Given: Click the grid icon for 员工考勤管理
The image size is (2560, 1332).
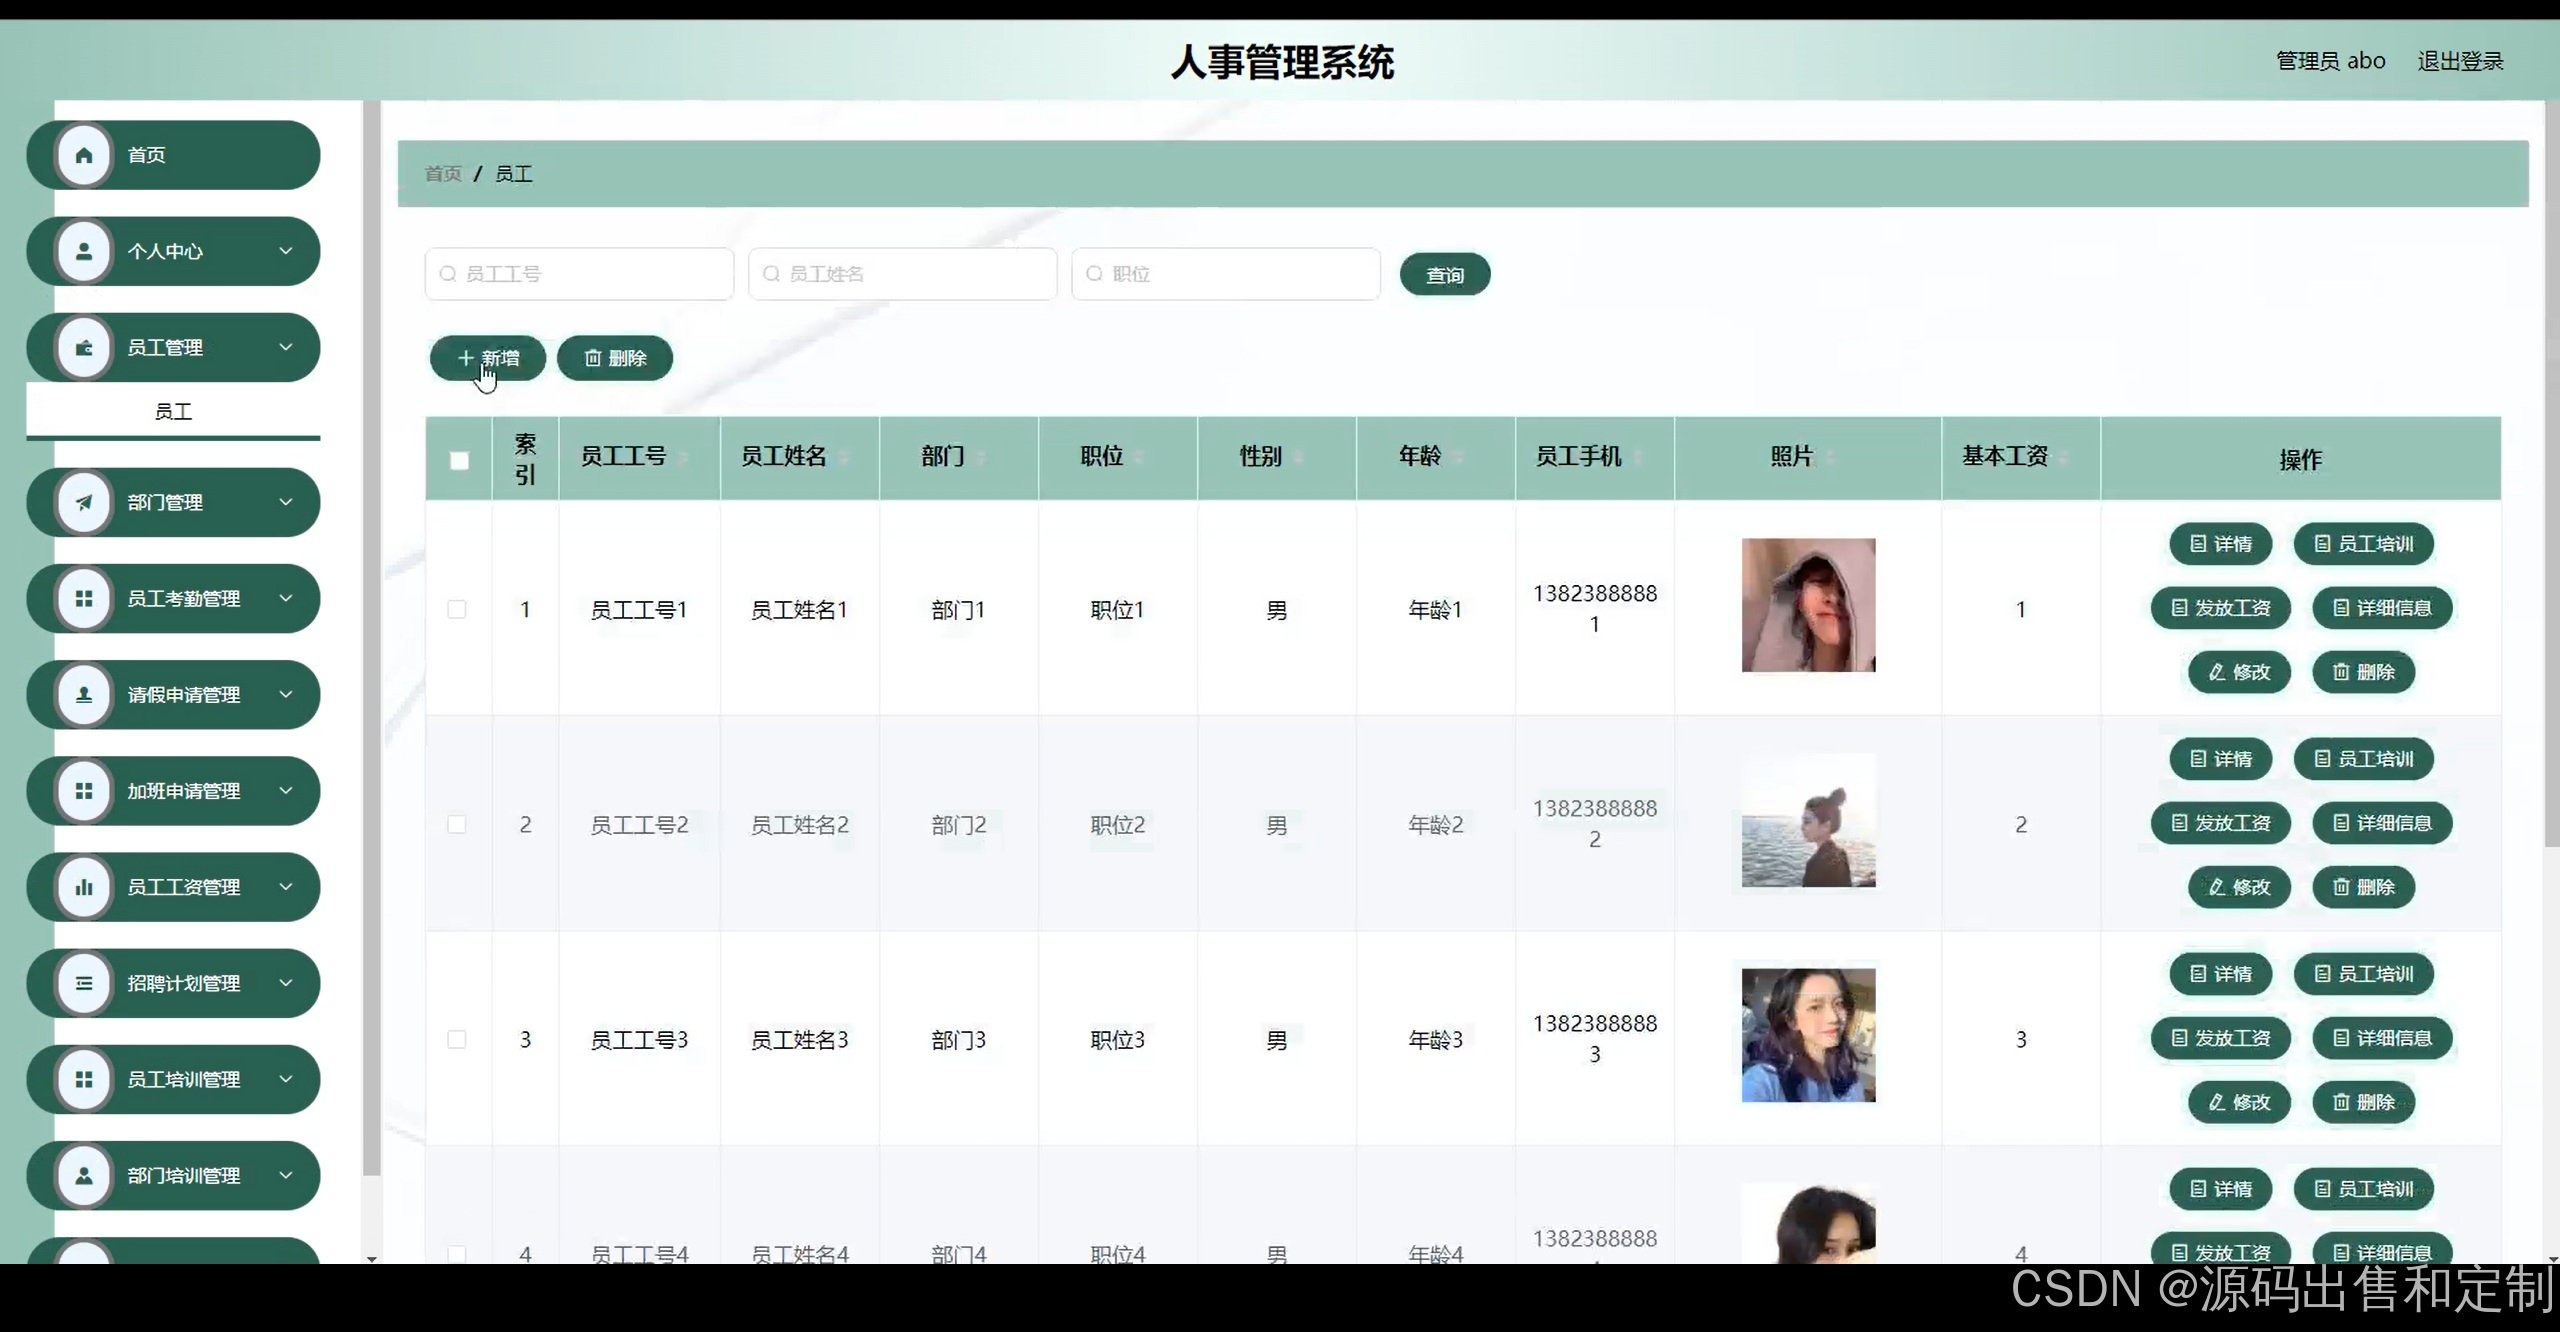Looking at the screenshot, I should [84, 598].
